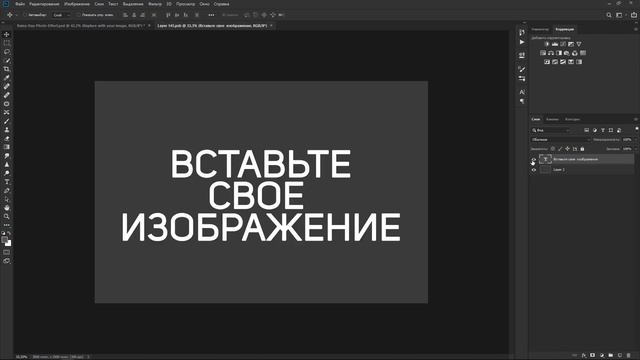This screenshot has width=640, height=360.
Task: Filter layers by adjustment layers
Action: 595,130
